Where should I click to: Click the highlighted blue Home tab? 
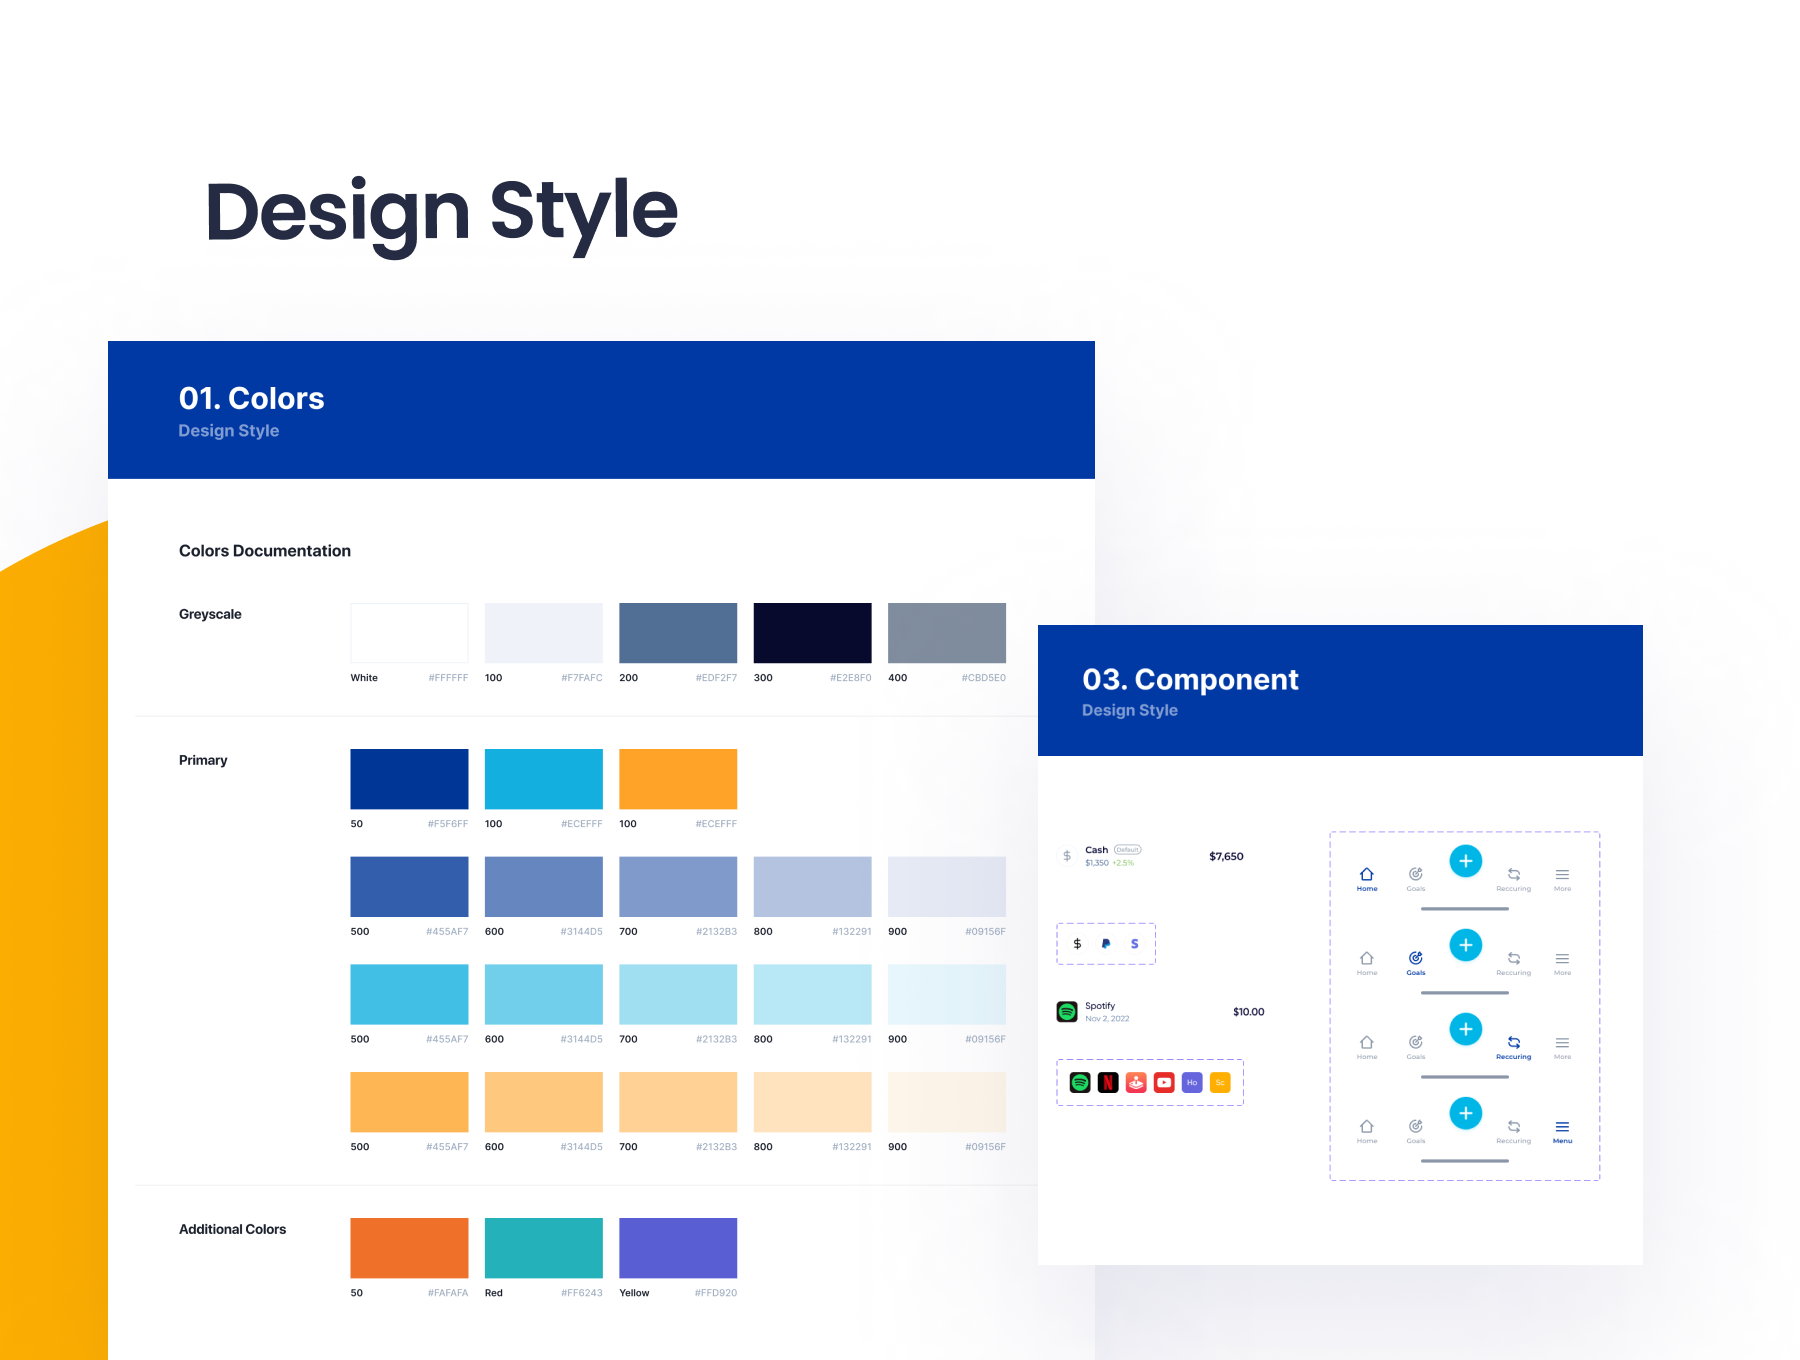coord(1367,878)
